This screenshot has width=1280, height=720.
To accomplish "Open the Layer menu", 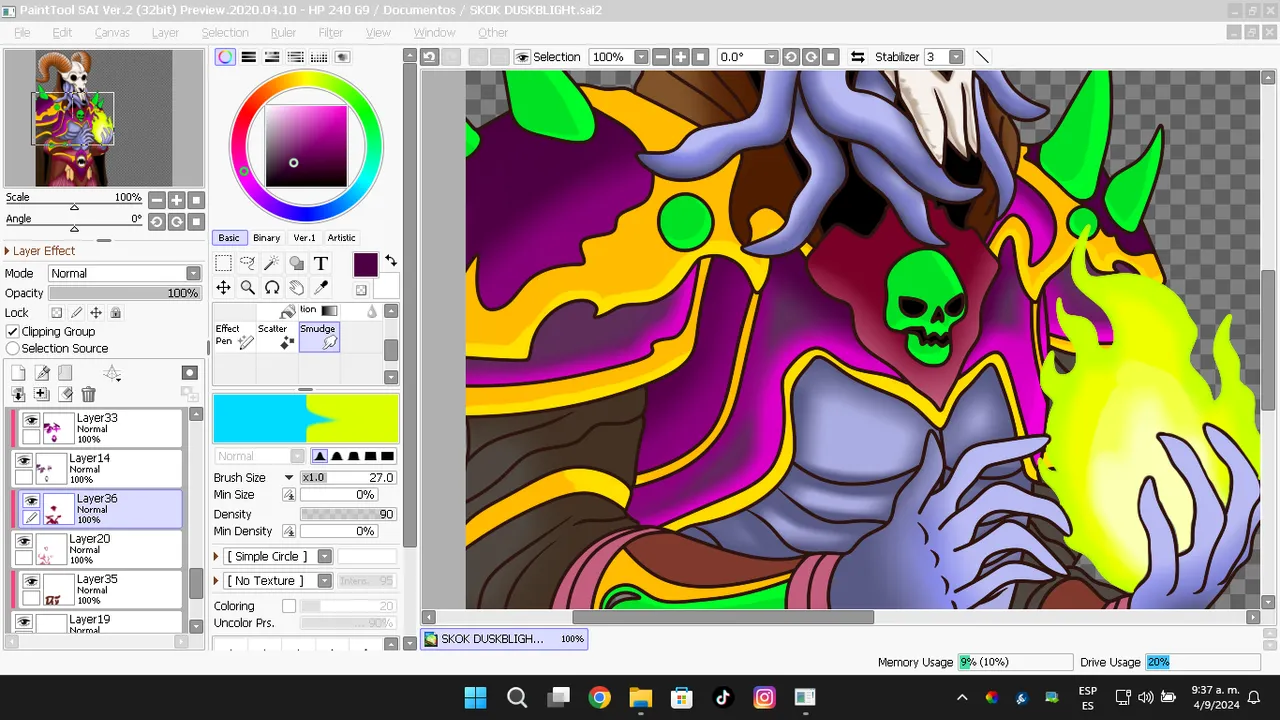I will point(165,33).
